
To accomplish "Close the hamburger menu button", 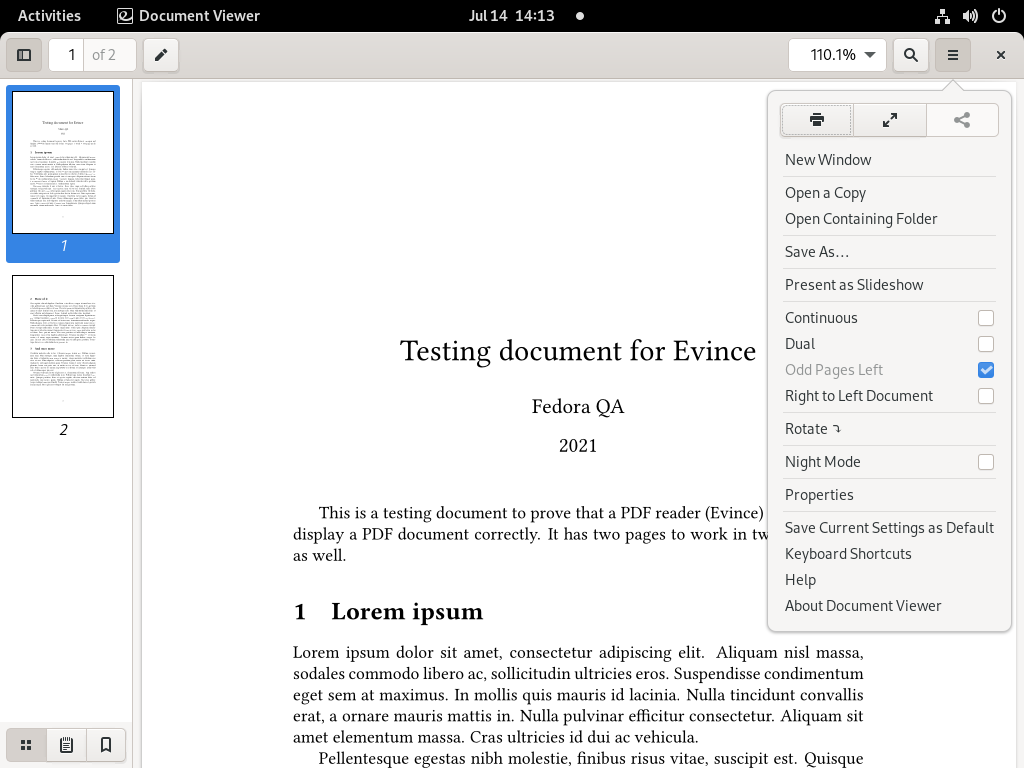I will [953, 55].
